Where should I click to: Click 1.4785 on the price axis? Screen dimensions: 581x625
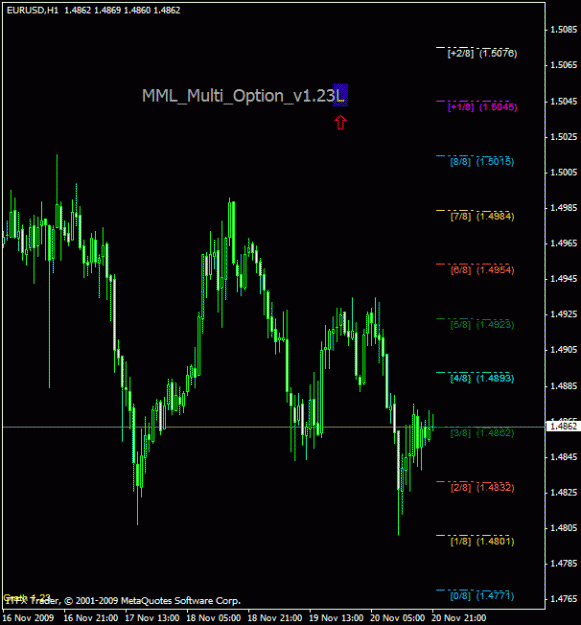coord(563,563)
